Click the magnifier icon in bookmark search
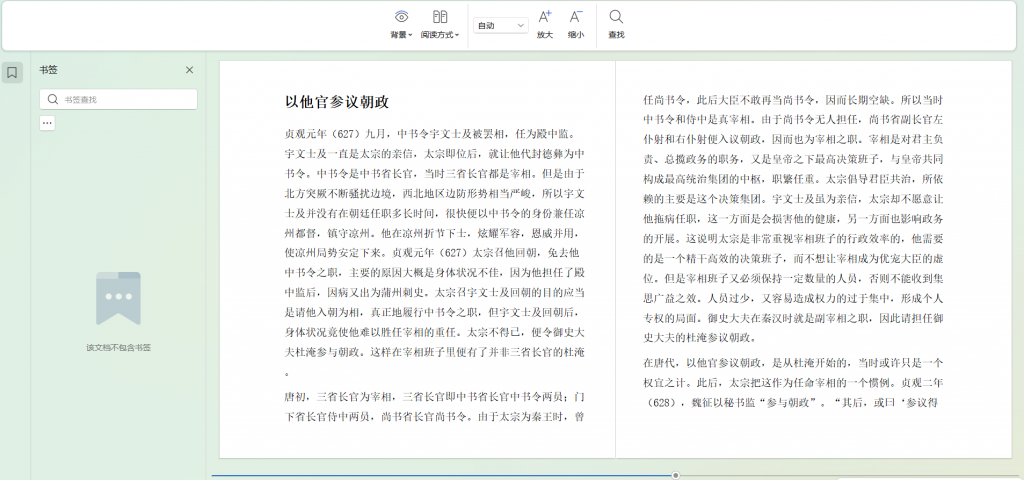Screen dimensions: 1024x480 [53, 99]
